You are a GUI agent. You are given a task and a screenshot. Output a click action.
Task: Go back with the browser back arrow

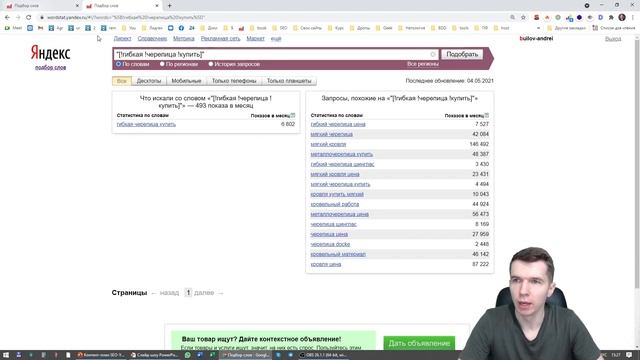tap(7, 18)
